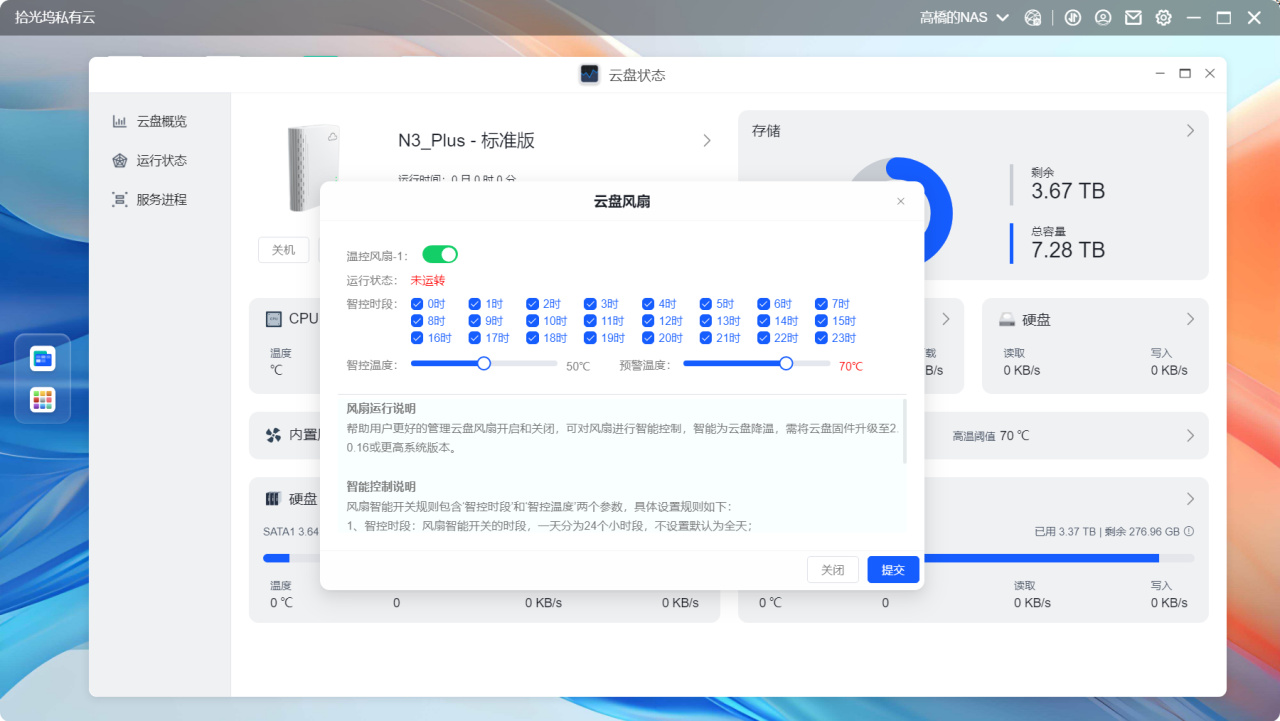1280x721 pixels.
Task: Uncheck the 21时 checkbox
Action: (706, 338)
